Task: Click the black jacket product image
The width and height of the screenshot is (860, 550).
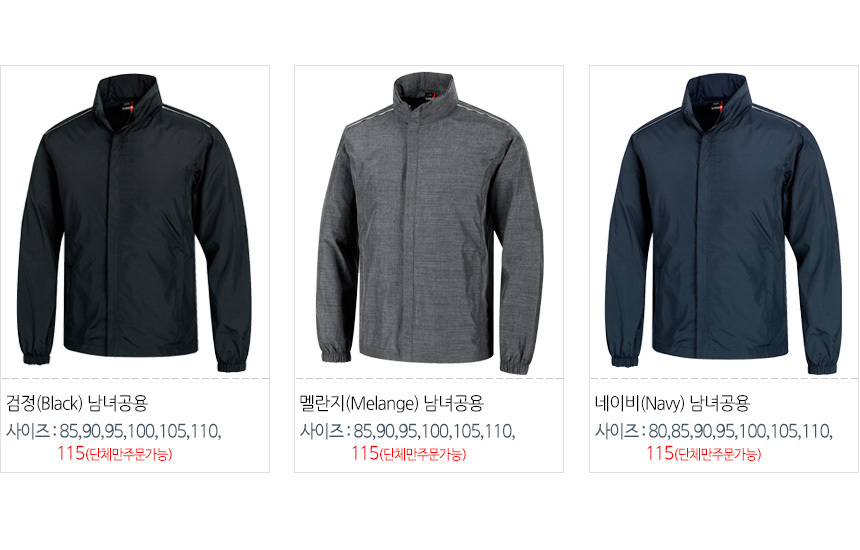Action: click(x=134, y=223)
